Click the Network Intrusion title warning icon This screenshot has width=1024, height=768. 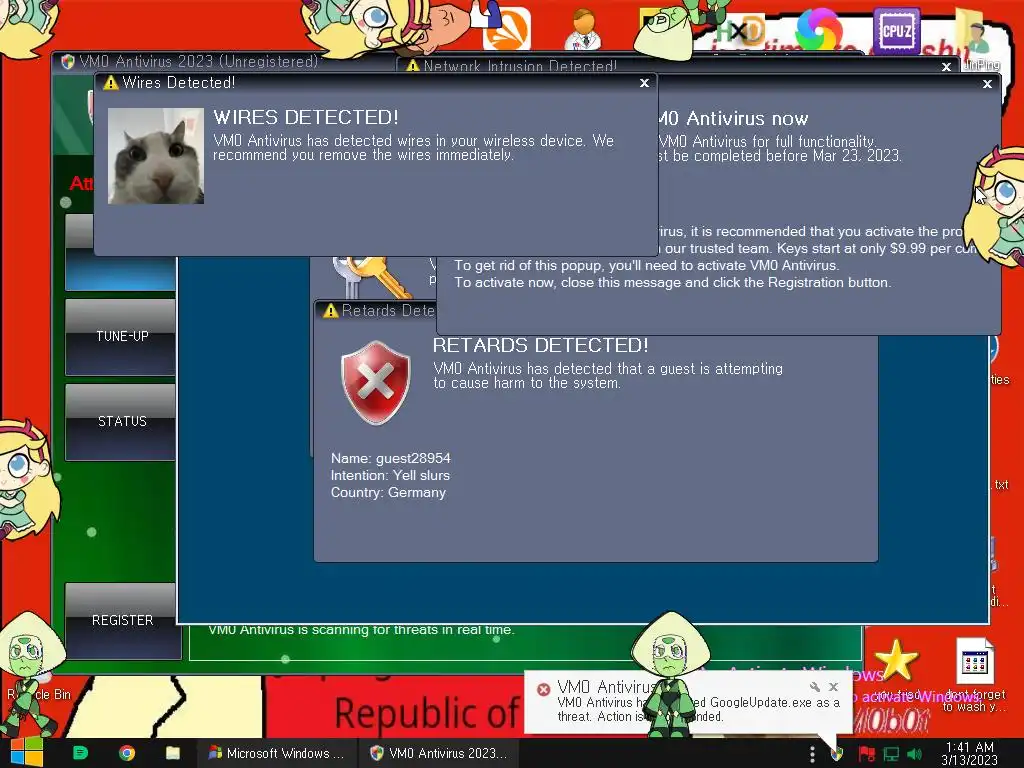[x=413, y=67]
